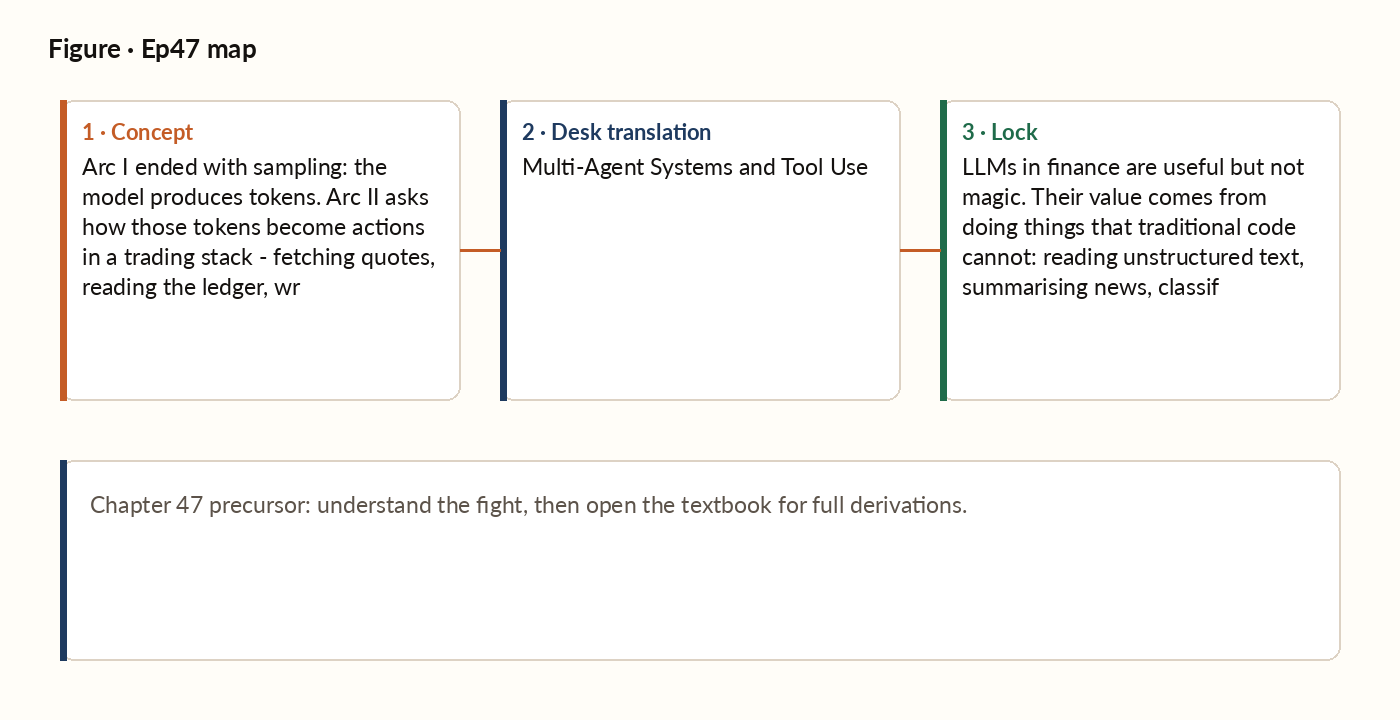Click the truncated 'summarising news, classif' line
The image size is (1400, 720).
pyautogui.click(x=1090, y=288)
